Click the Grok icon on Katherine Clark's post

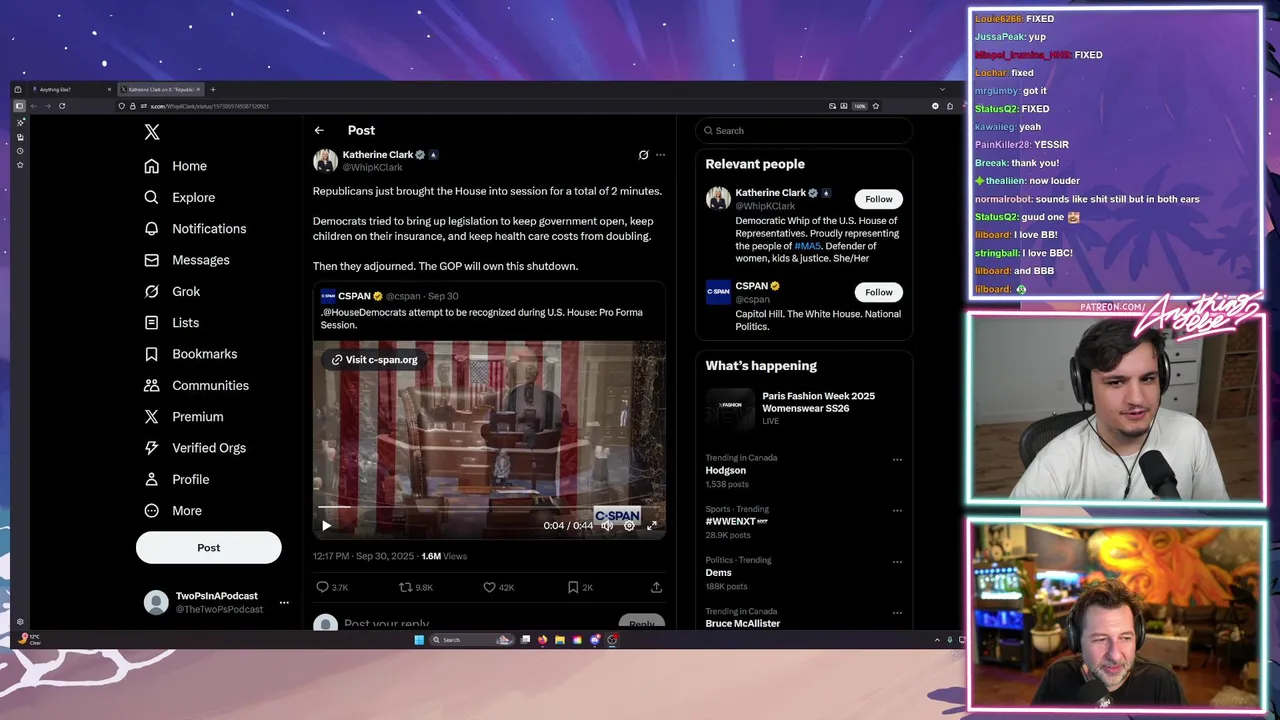pos(643,155)
